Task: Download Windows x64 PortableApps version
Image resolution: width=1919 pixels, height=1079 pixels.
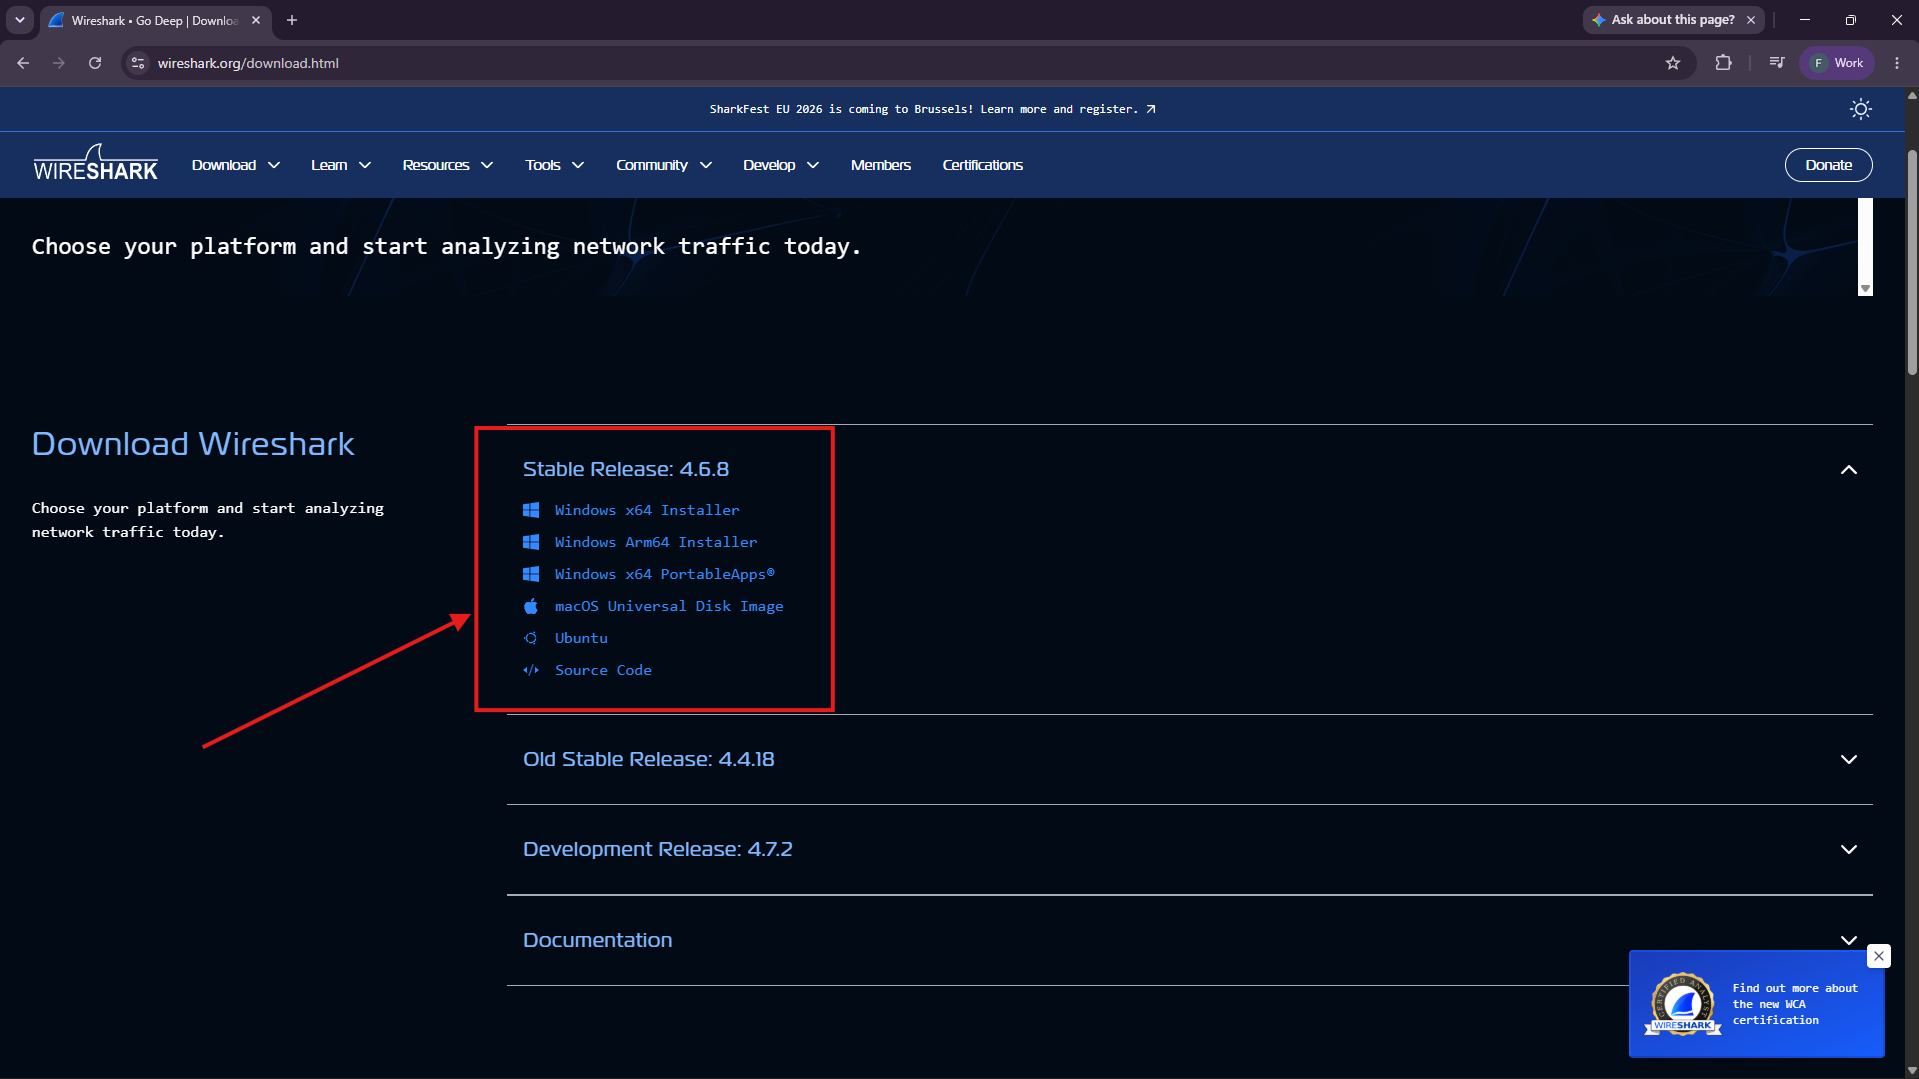Action: [x=665, y=574]
